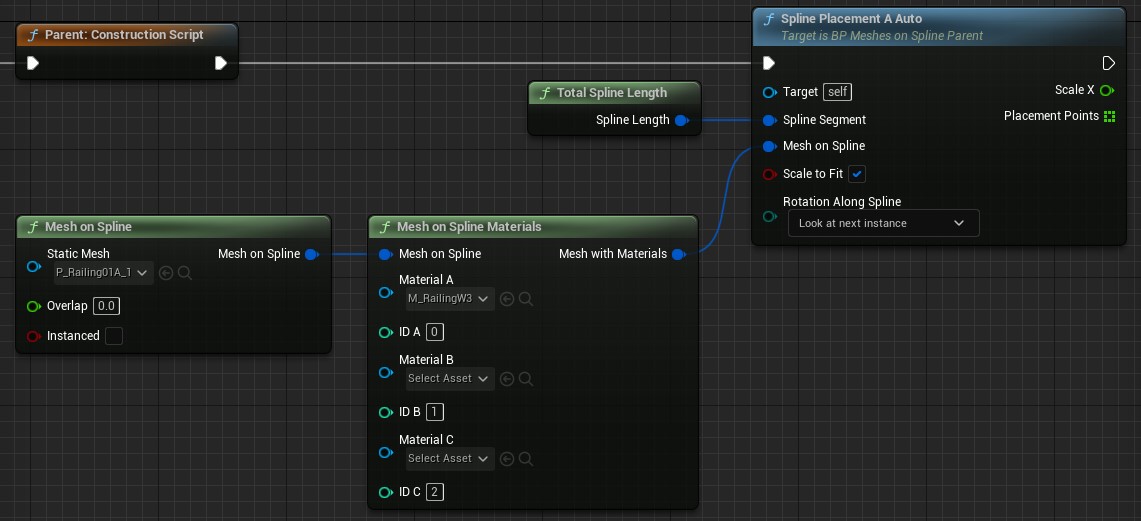Click the ID A value field

(434, 333)
